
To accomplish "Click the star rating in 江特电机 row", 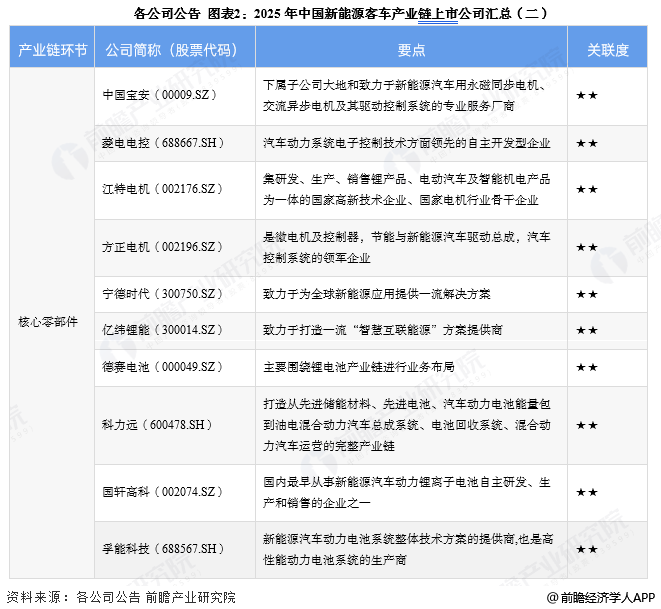I will [x=587, y=190].
